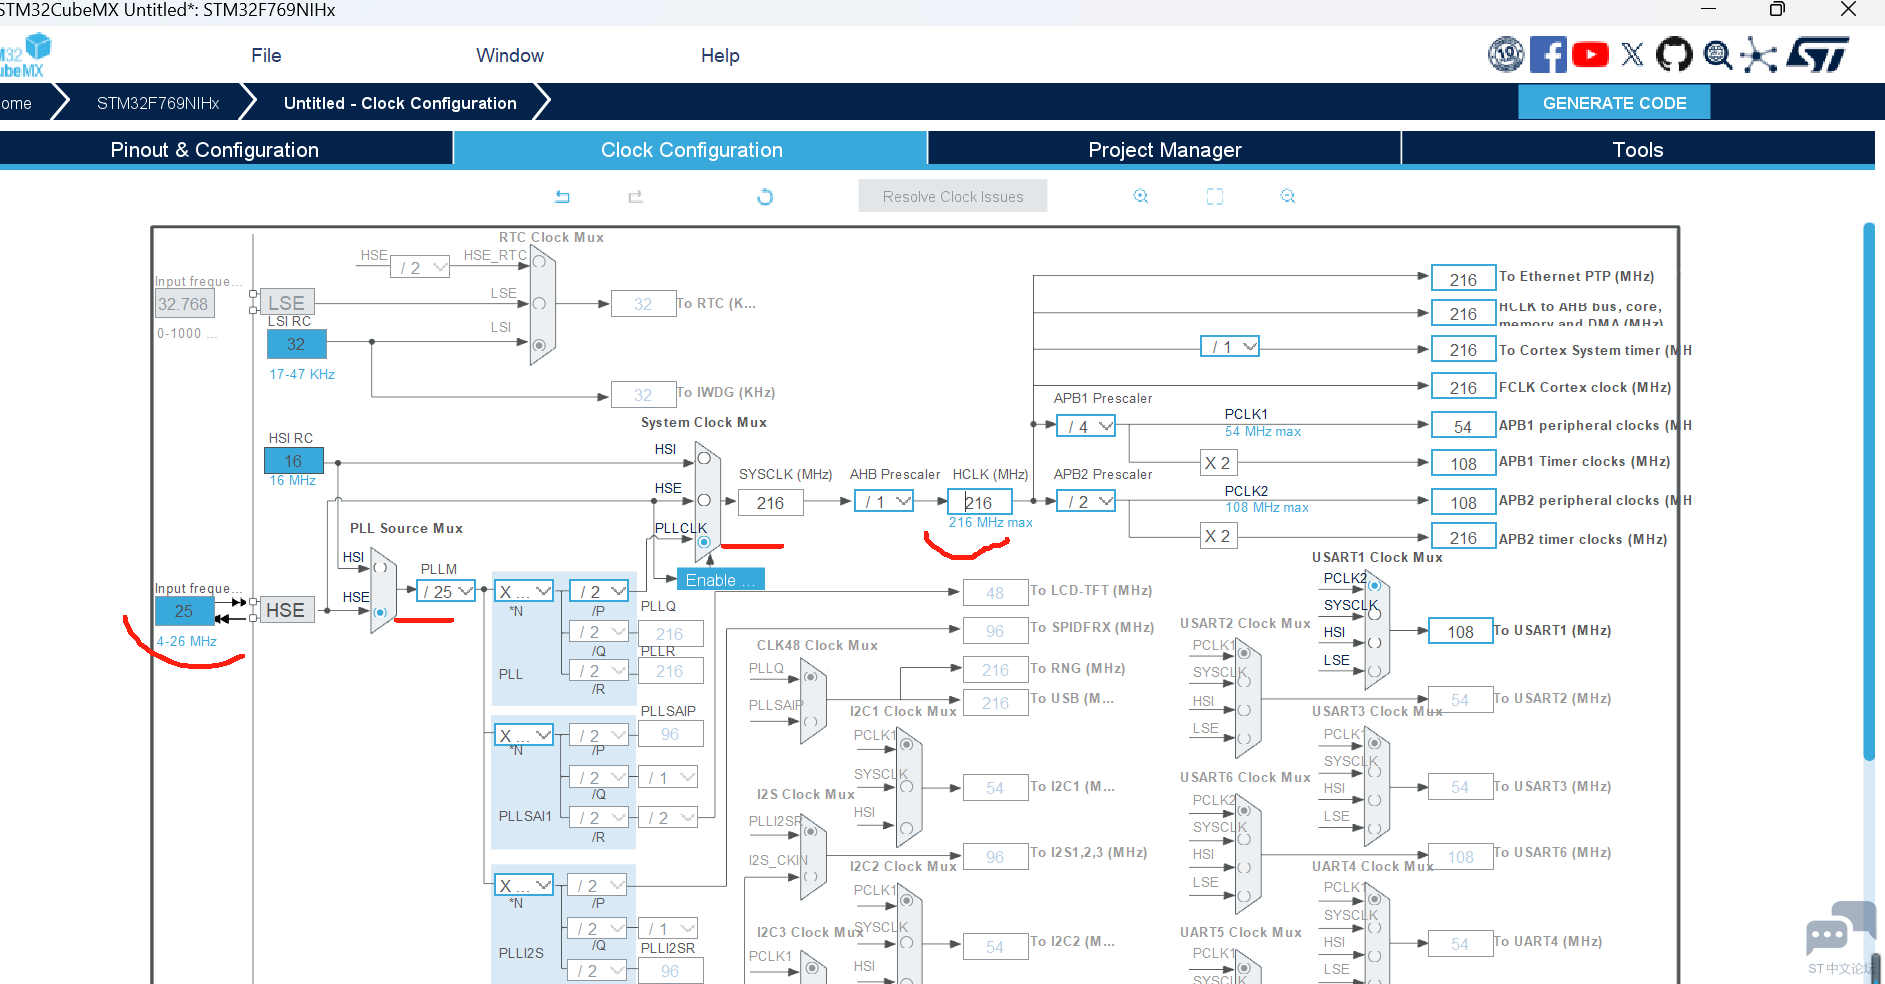This screenshot has height=984, width=1885.
Task: Click the redo arrow in the clock toolbar
Action: 635,197
